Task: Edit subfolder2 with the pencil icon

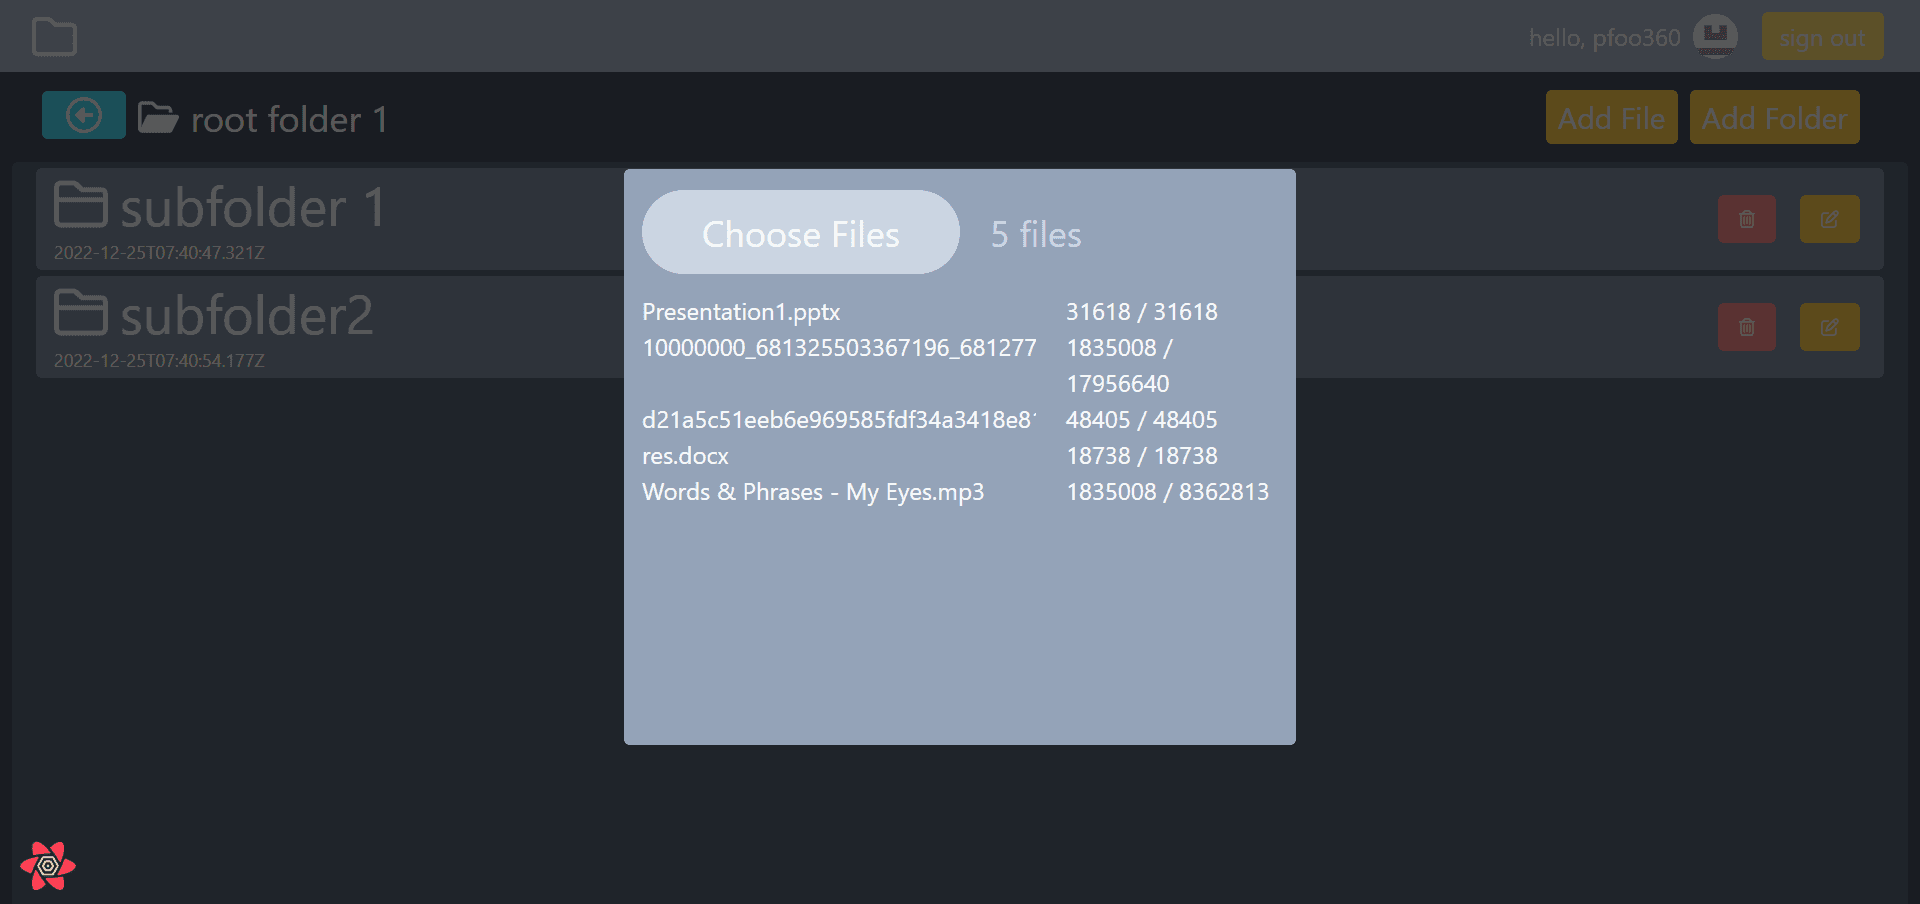Action: click(1829, 327)
